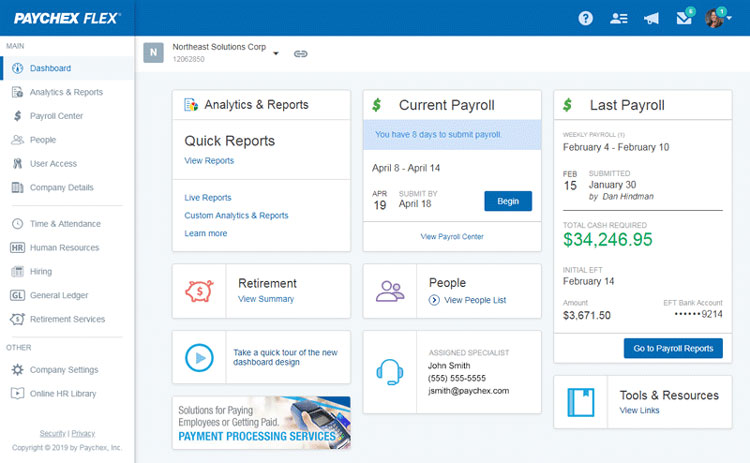The width and height of the screenshot is (750, 463).
Task: Open the contact card icon in header
Action: tap(619, 18)
